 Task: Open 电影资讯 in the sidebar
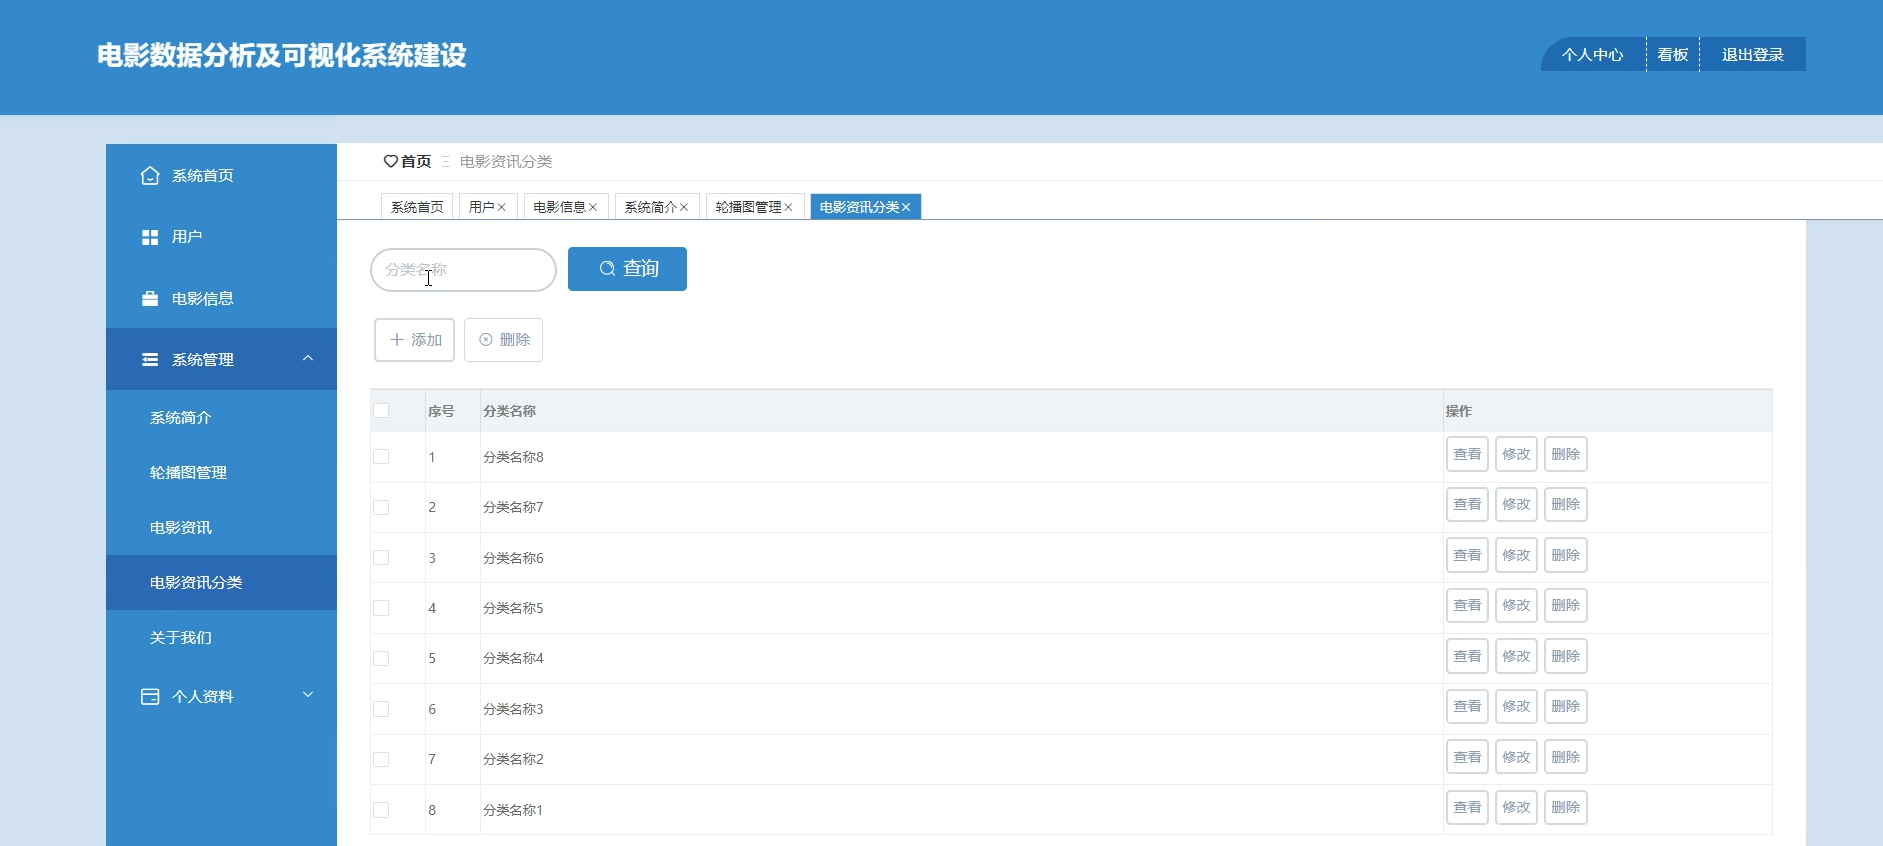pyautogui.click(x=221, y=528)
